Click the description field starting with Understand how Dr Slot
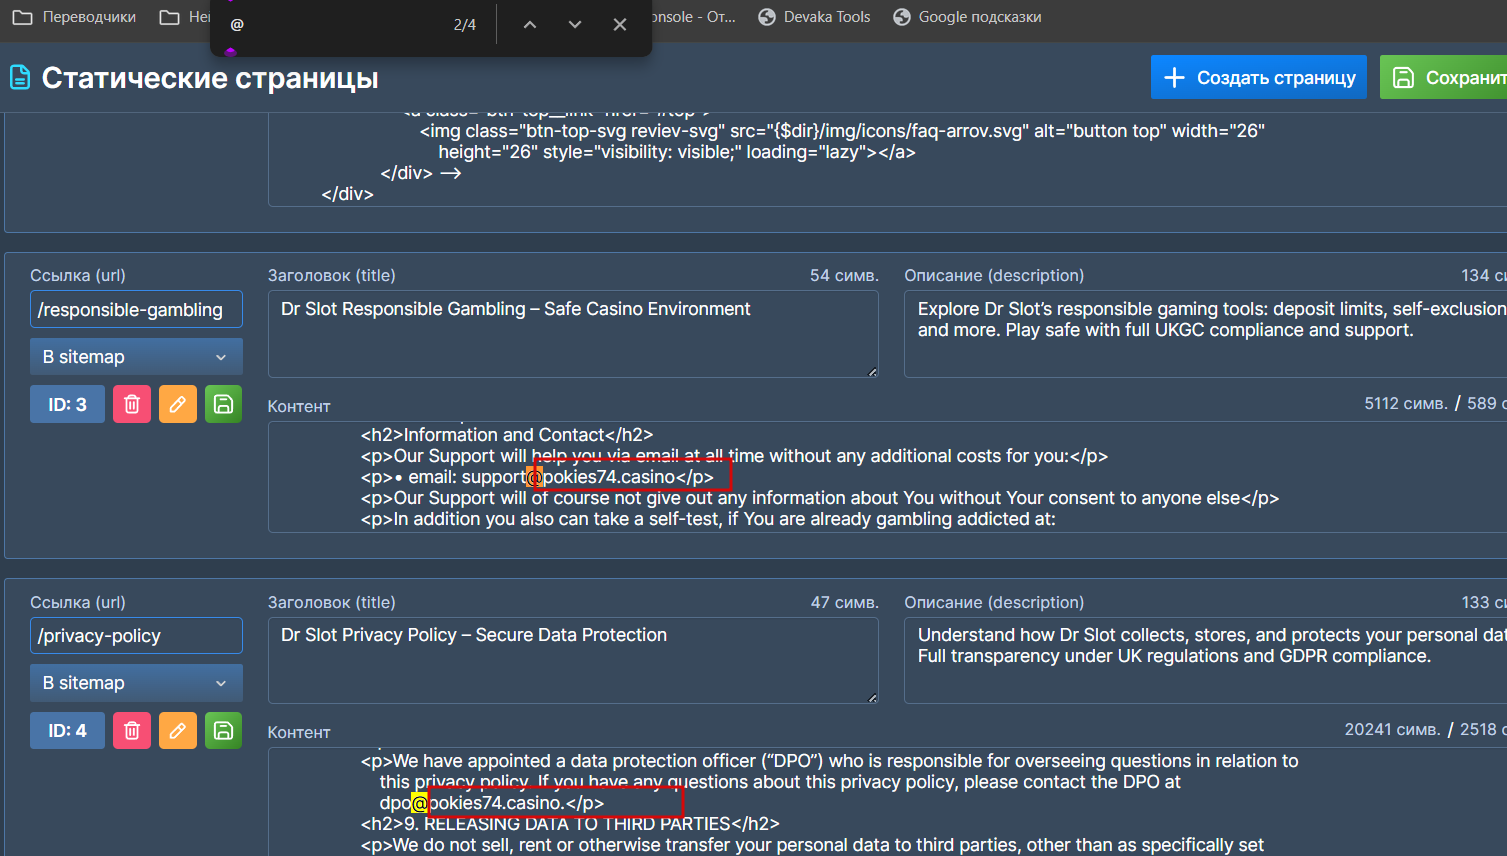Screen dimensions: 1507x856 (1205, 660)
